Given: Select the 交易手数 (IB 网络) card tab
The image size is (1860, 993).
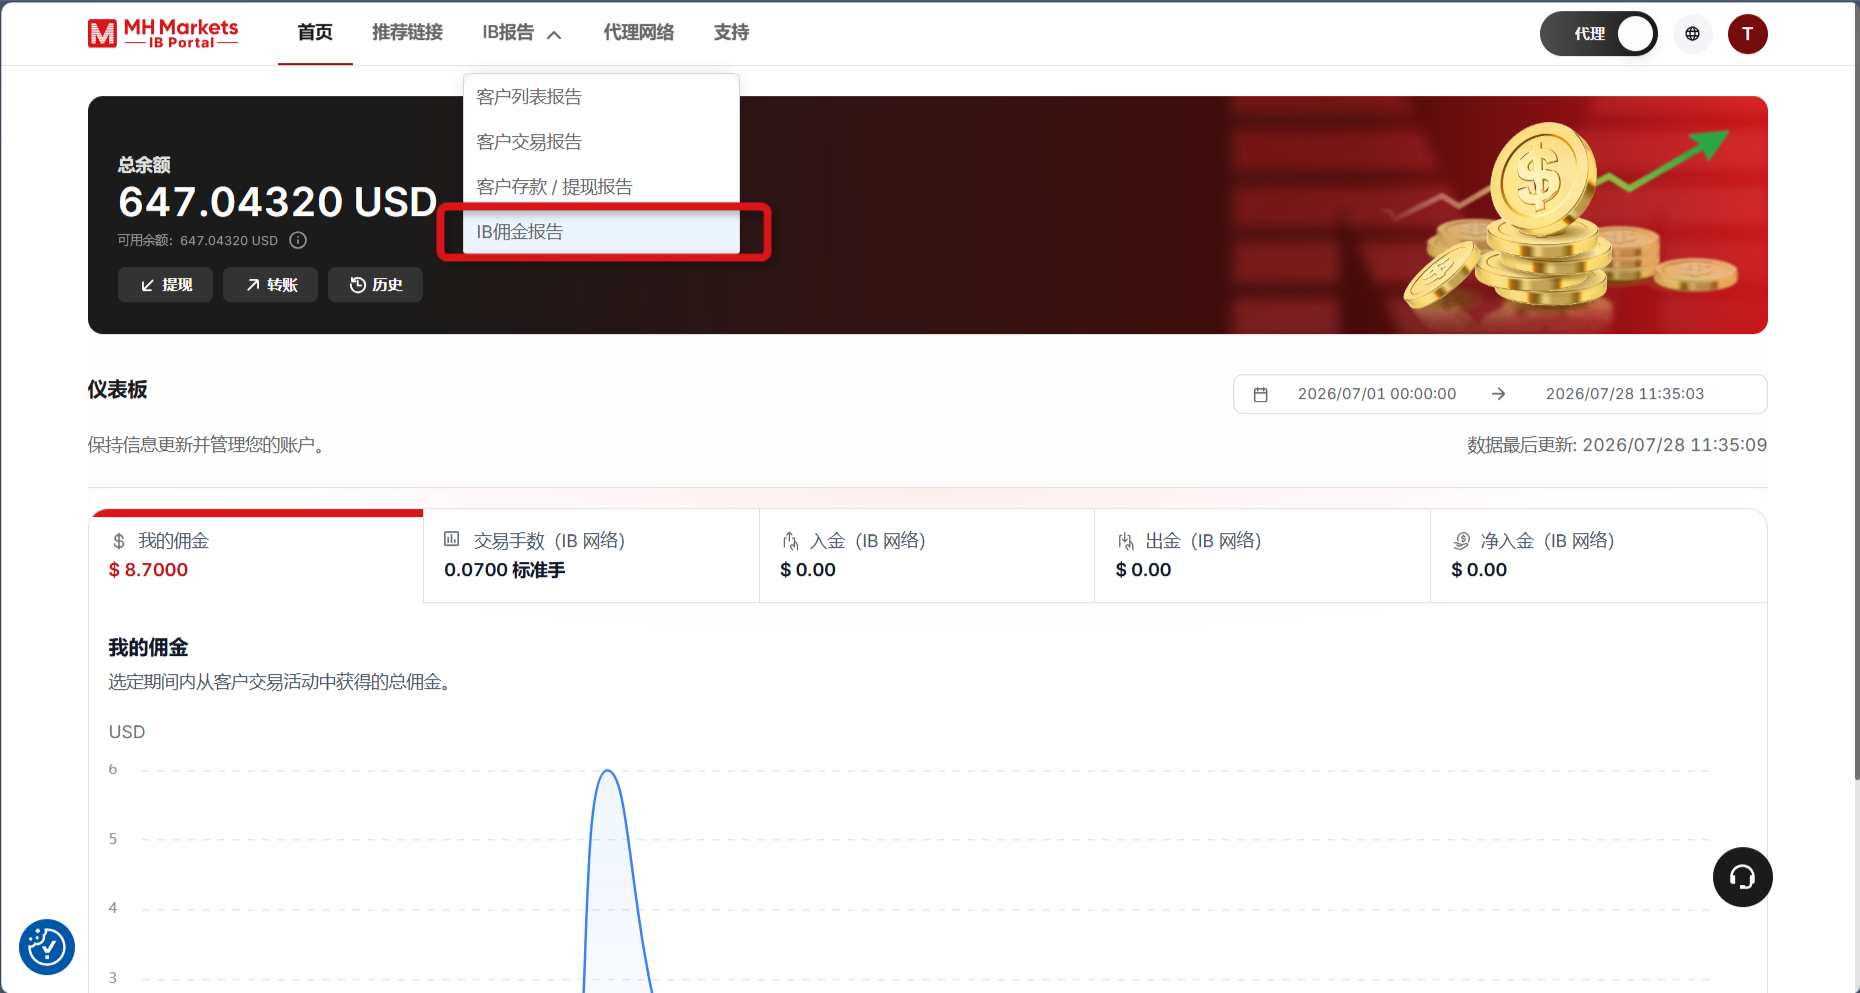Looking at the screenshot, I should tap(591, 556).
